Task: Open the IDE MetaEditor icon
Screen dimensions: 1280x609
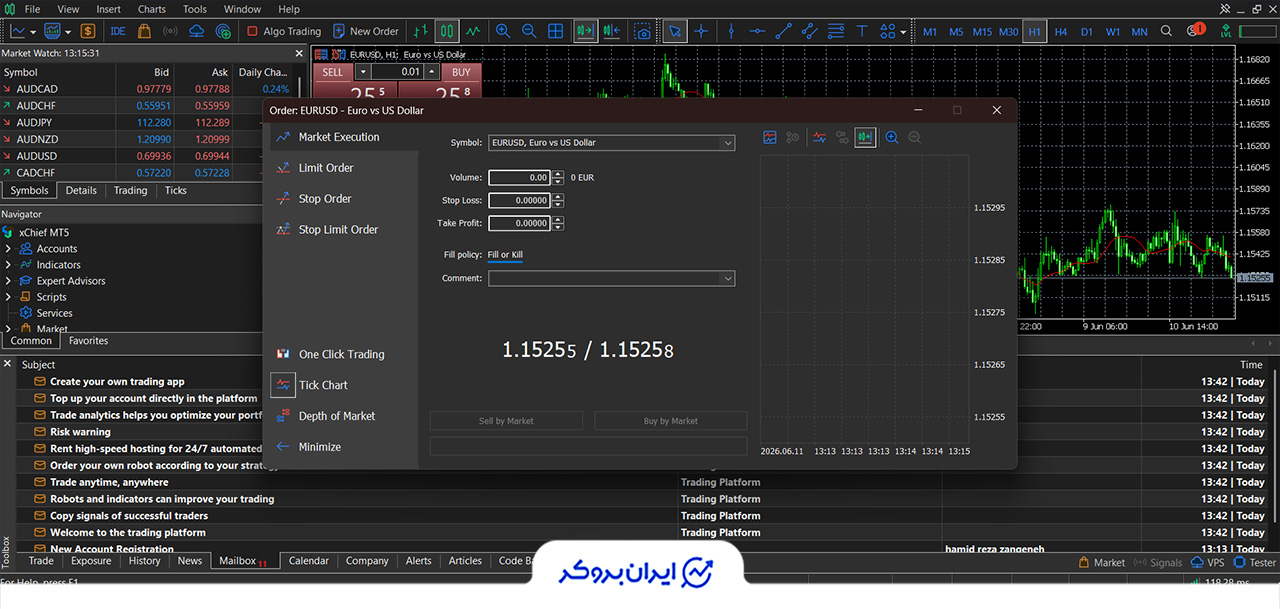Action: 118,31
